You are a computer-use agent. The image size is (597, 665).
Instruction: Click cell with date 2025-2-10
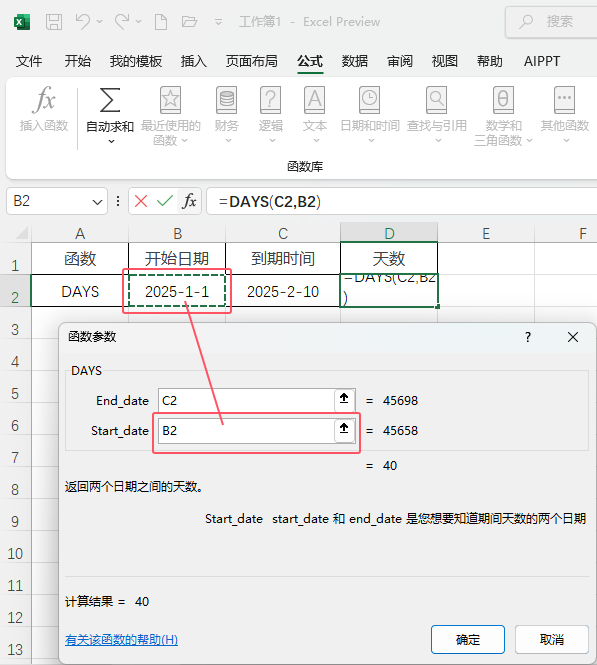coord(283,291)
